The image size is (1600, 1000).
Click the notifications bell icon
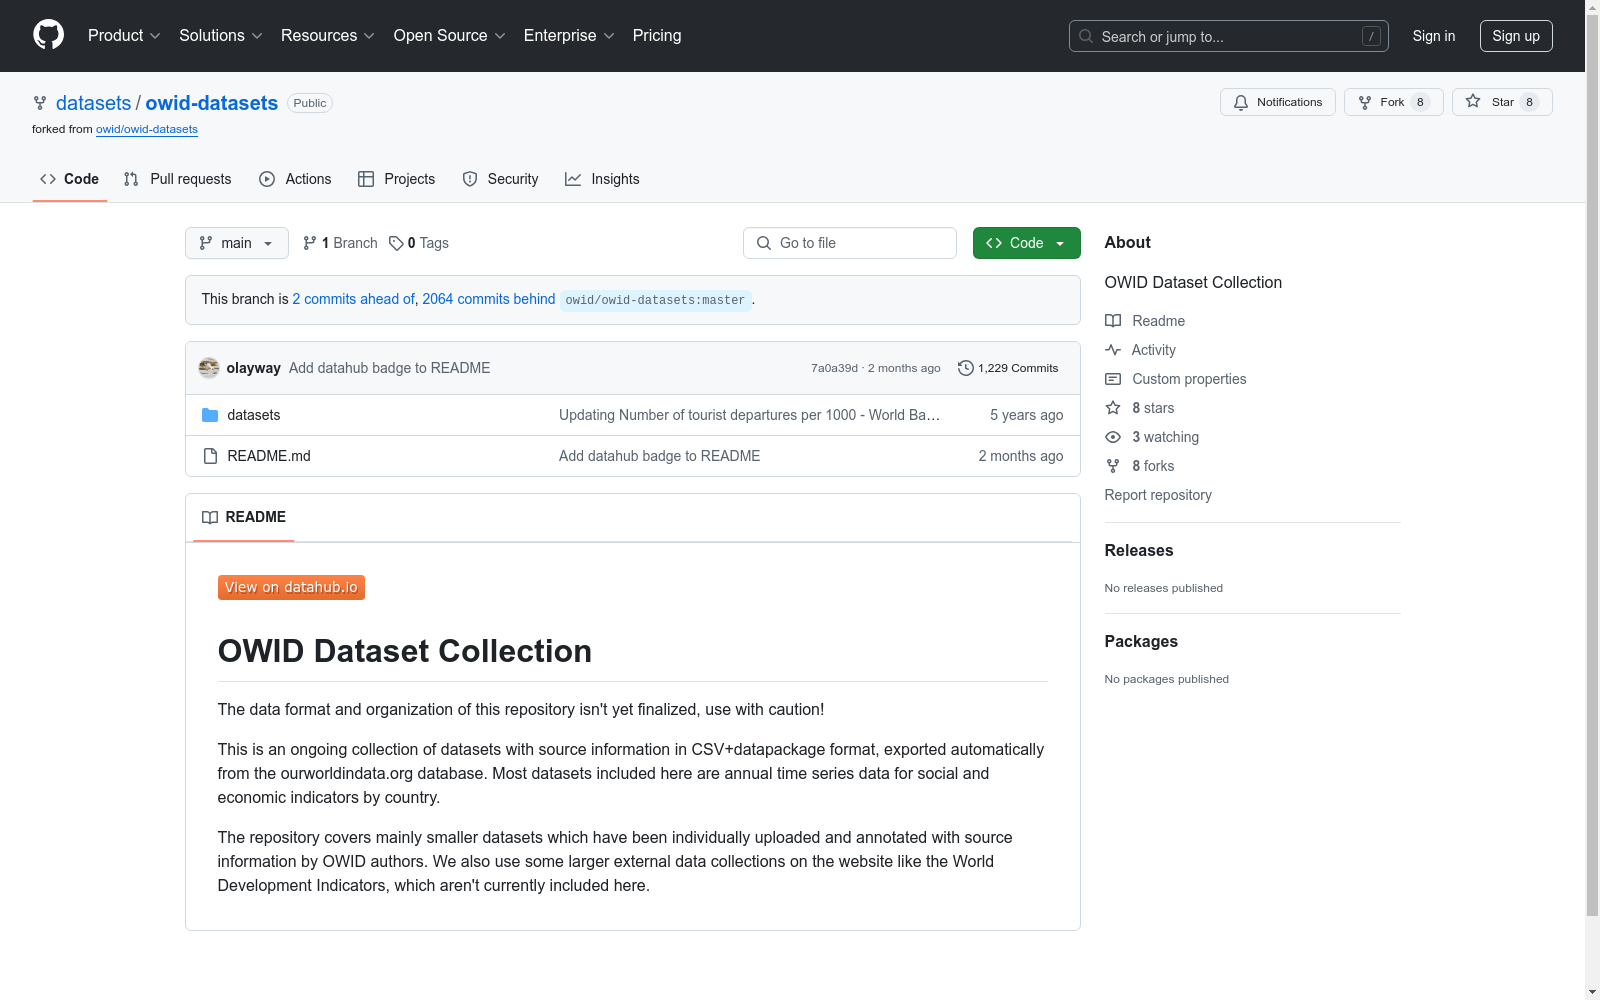(x=1241, y=101)
